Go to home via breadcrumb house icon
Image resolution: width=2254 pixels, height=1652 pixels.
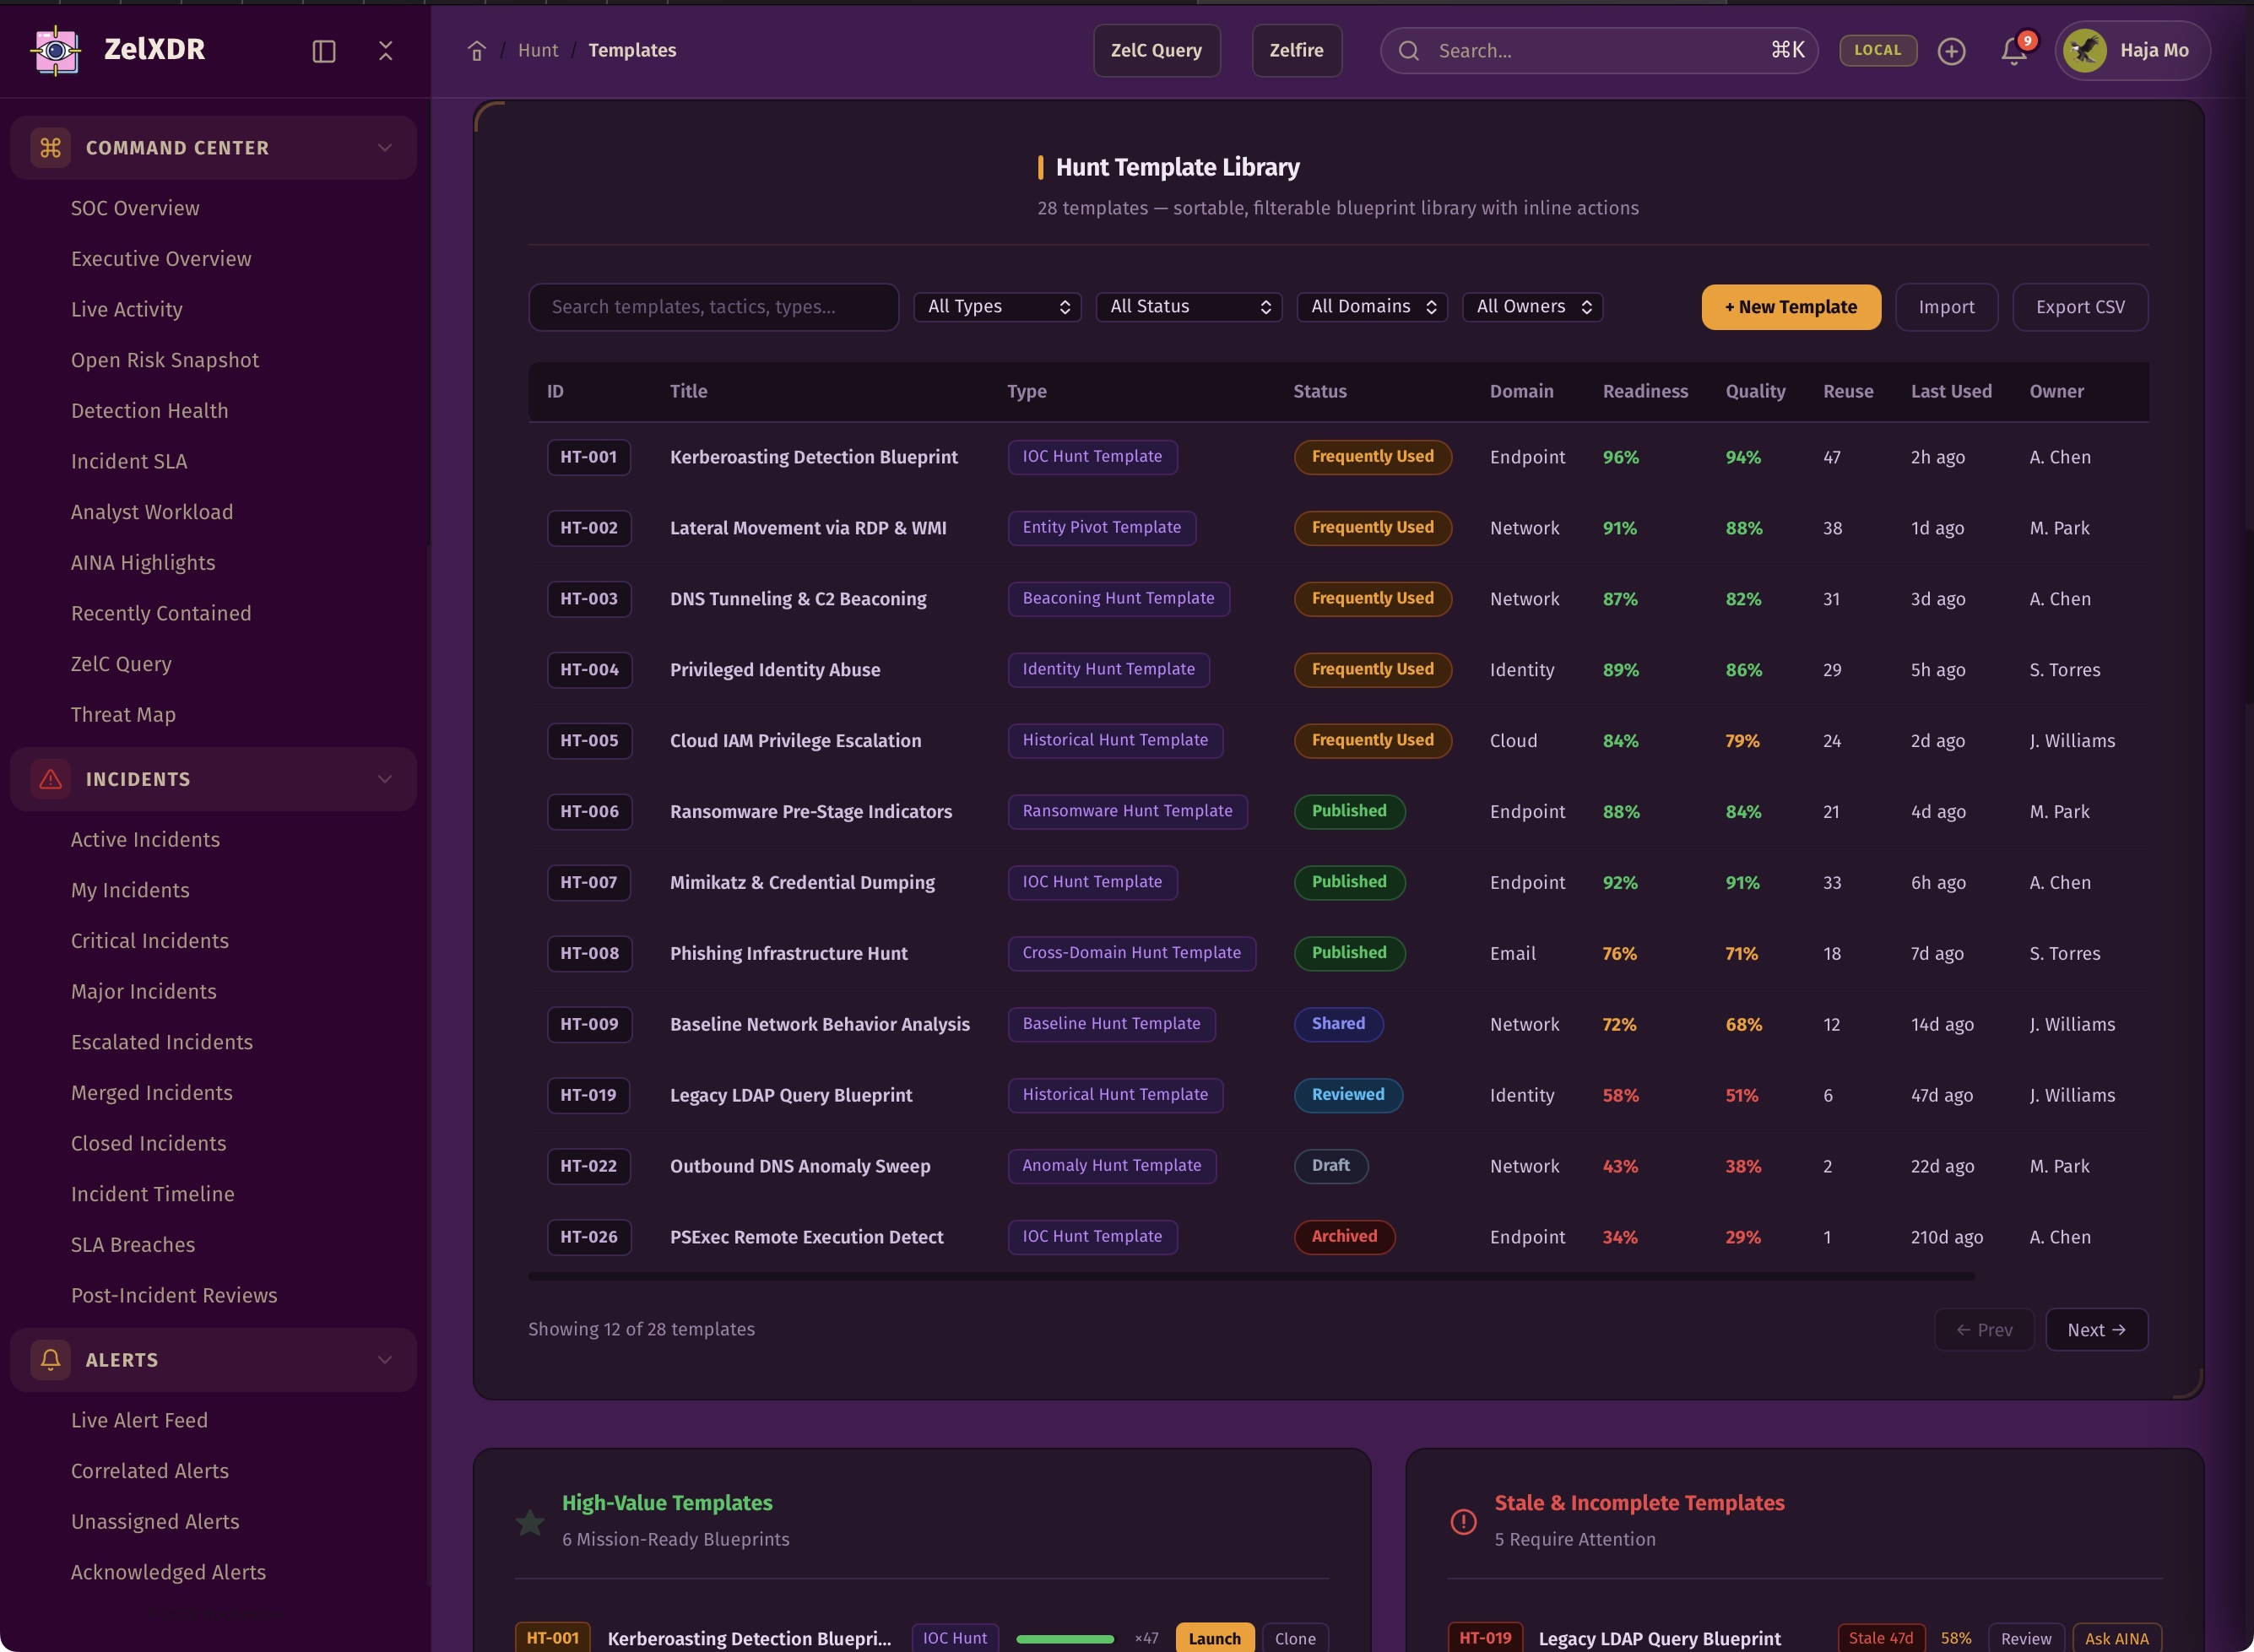pyautogui.click(x=477, y=51)
